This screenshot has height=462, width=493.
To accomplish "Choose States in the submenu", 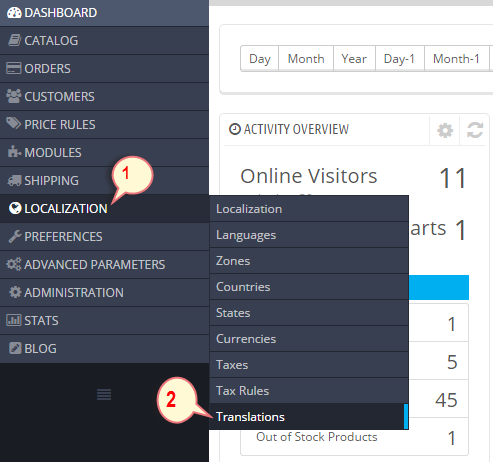I will click(x=309, y=313).
